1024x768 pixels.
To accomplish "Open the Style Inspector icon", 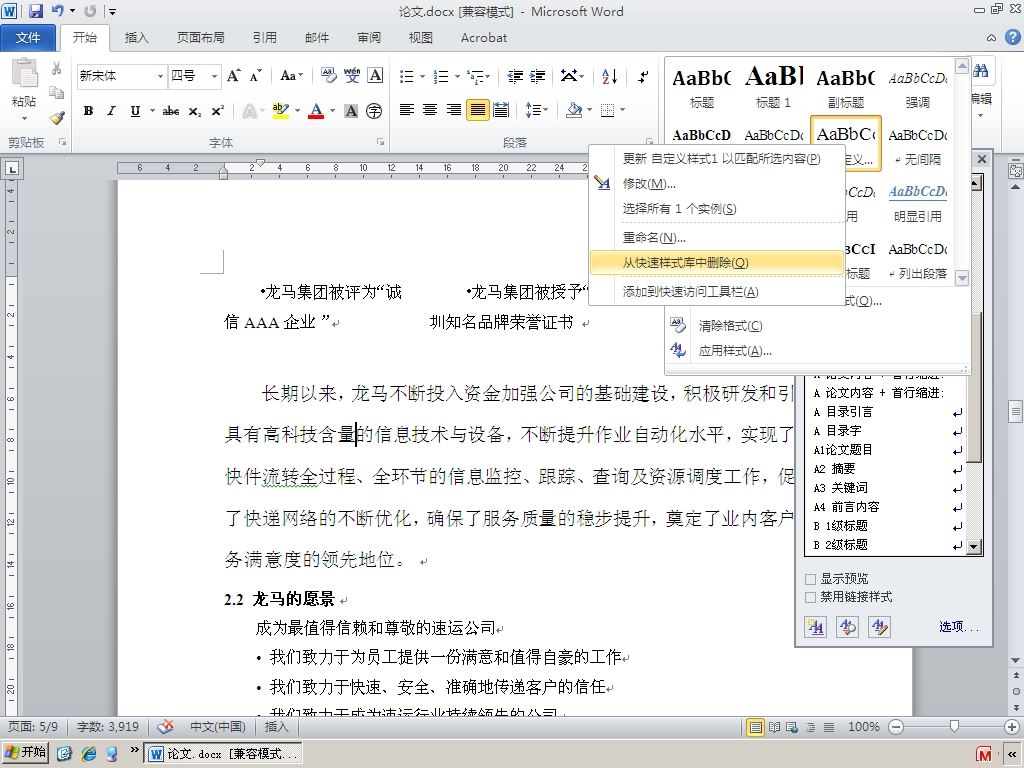I will [x=848, y=627].
